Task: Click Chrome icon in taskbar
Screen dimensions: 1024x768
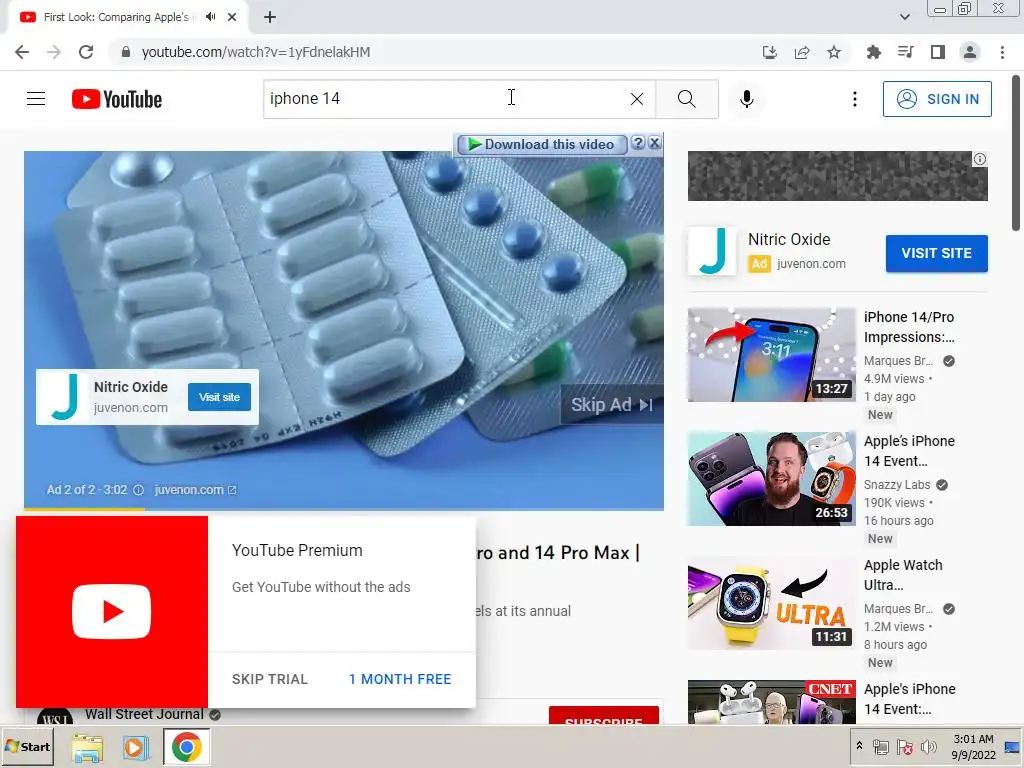Action: point(186,747)
